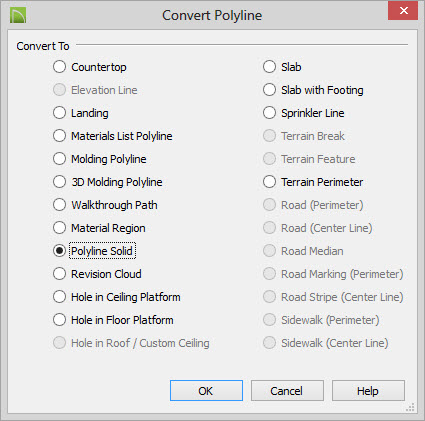This screenshot has width=425, height=421.
Task: Click the Cancel button
Action: click(287, 391)
